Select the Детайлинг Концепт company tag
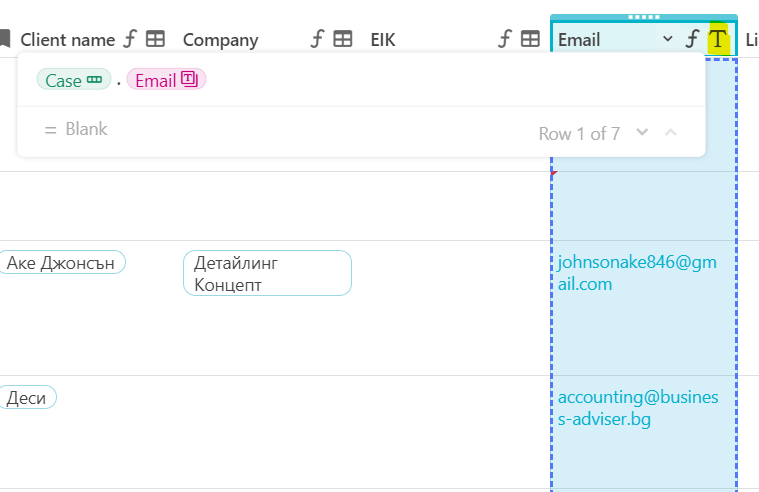Image resolution: width=759 pixels, height=492 pixels. (x=267, y=273)
